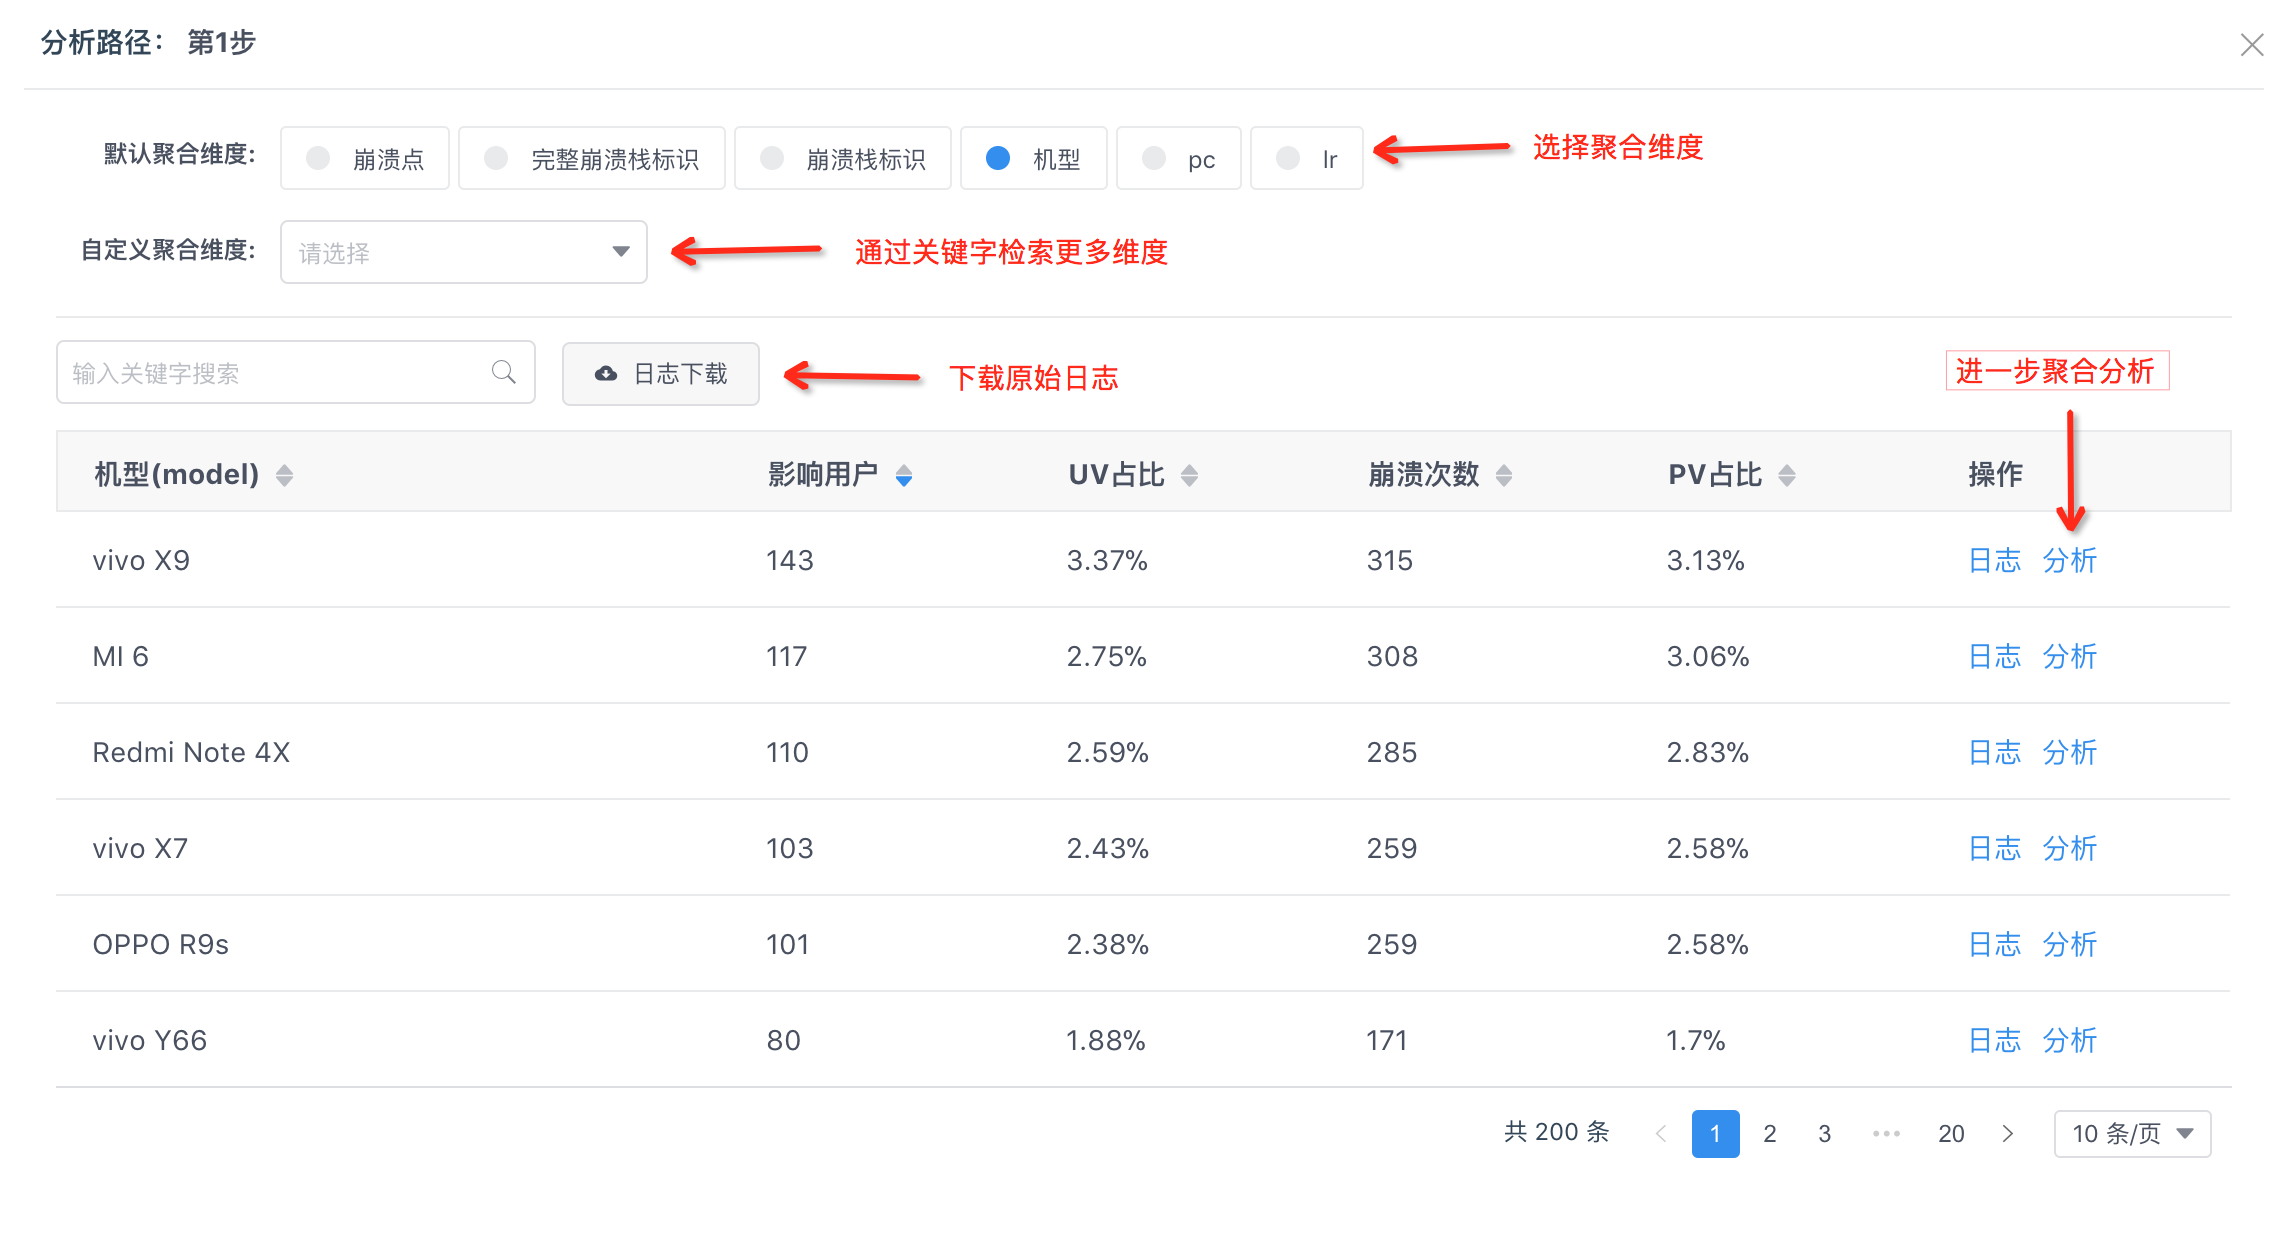Open 日志 for vivo X7
This screenshot has width=2284, height=1236.
pyautogui.click(x=1994, y=848)
